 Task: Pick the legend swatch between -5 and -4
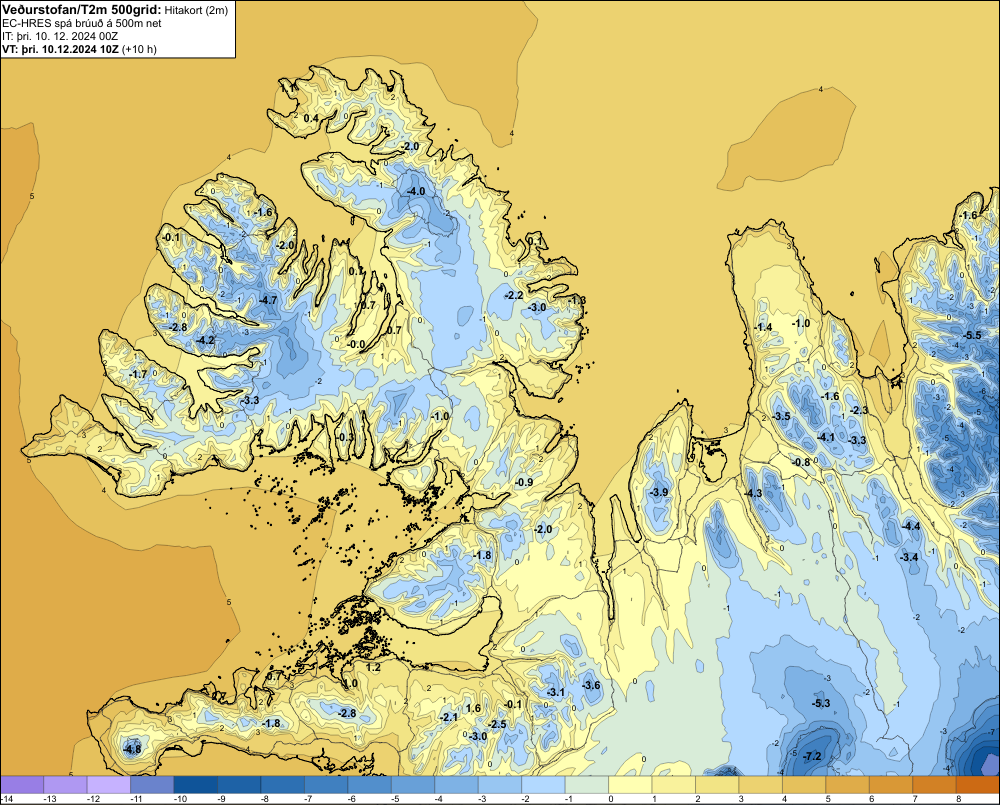point(413,785)
